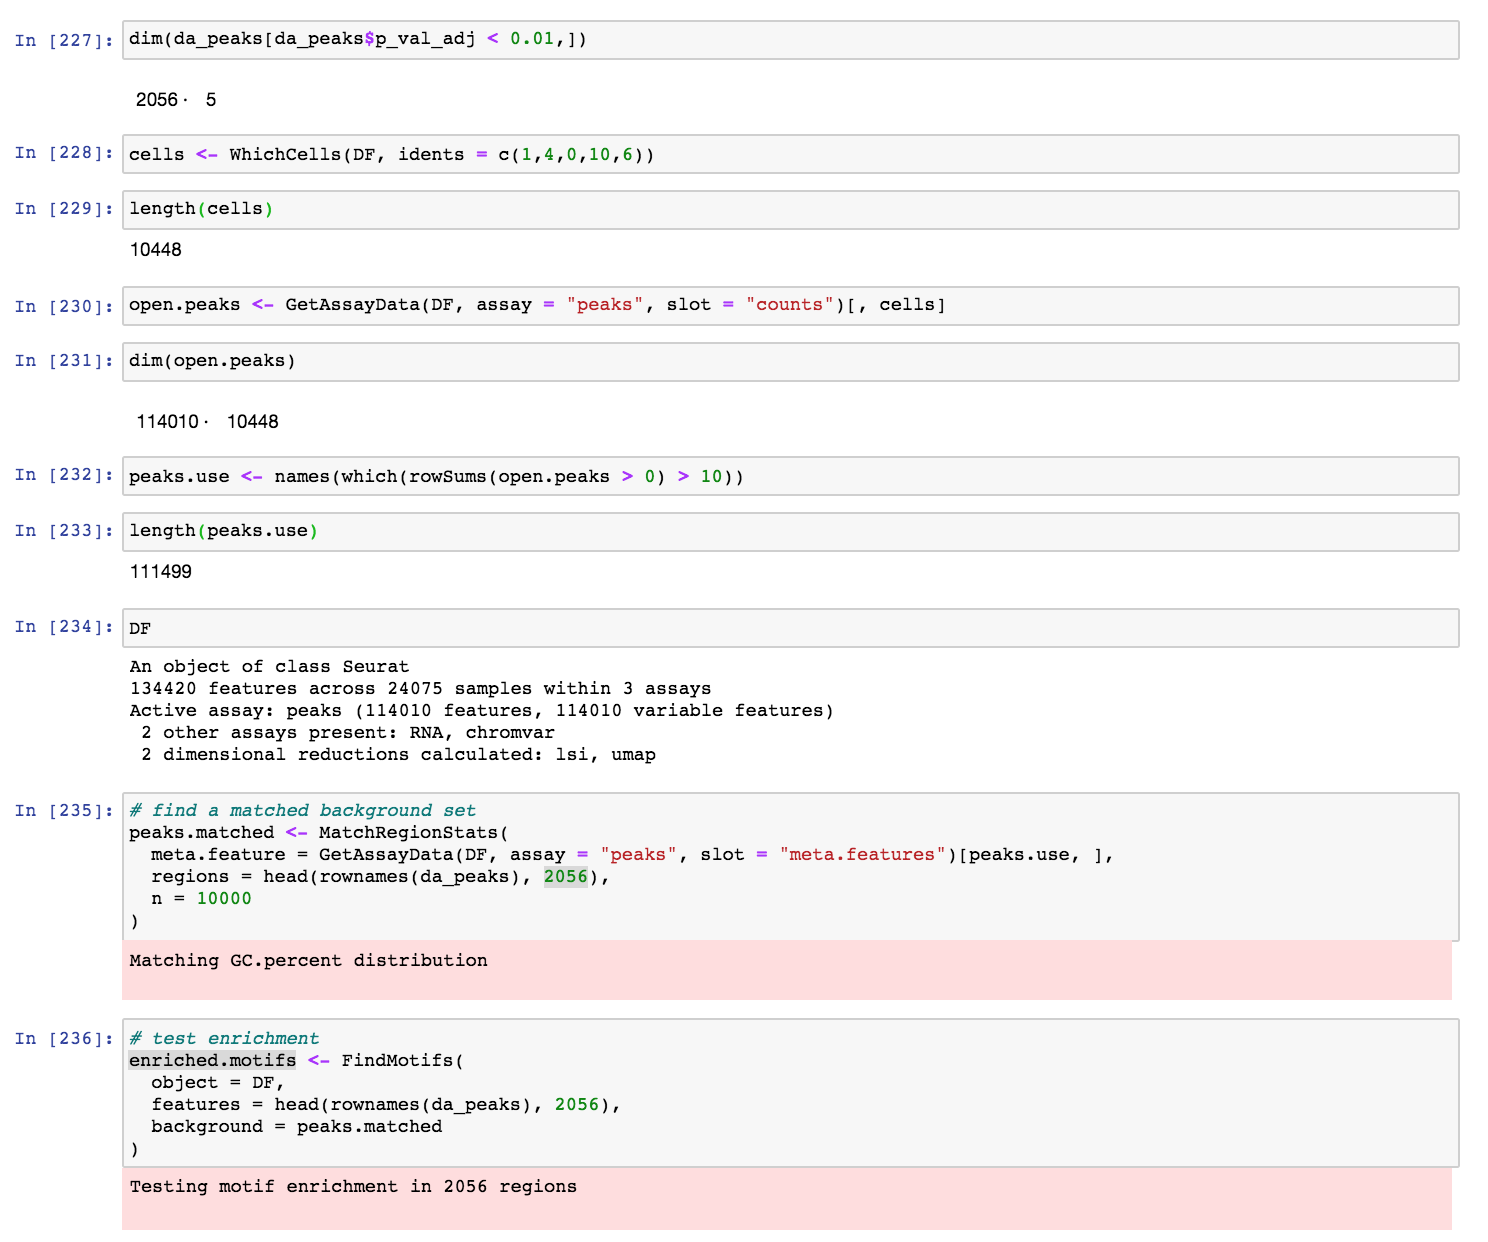Image resolution: width=1488 pixels, height=1242 pixels.
Task: Select the In [236] cell prompt
Action: 63,1037
